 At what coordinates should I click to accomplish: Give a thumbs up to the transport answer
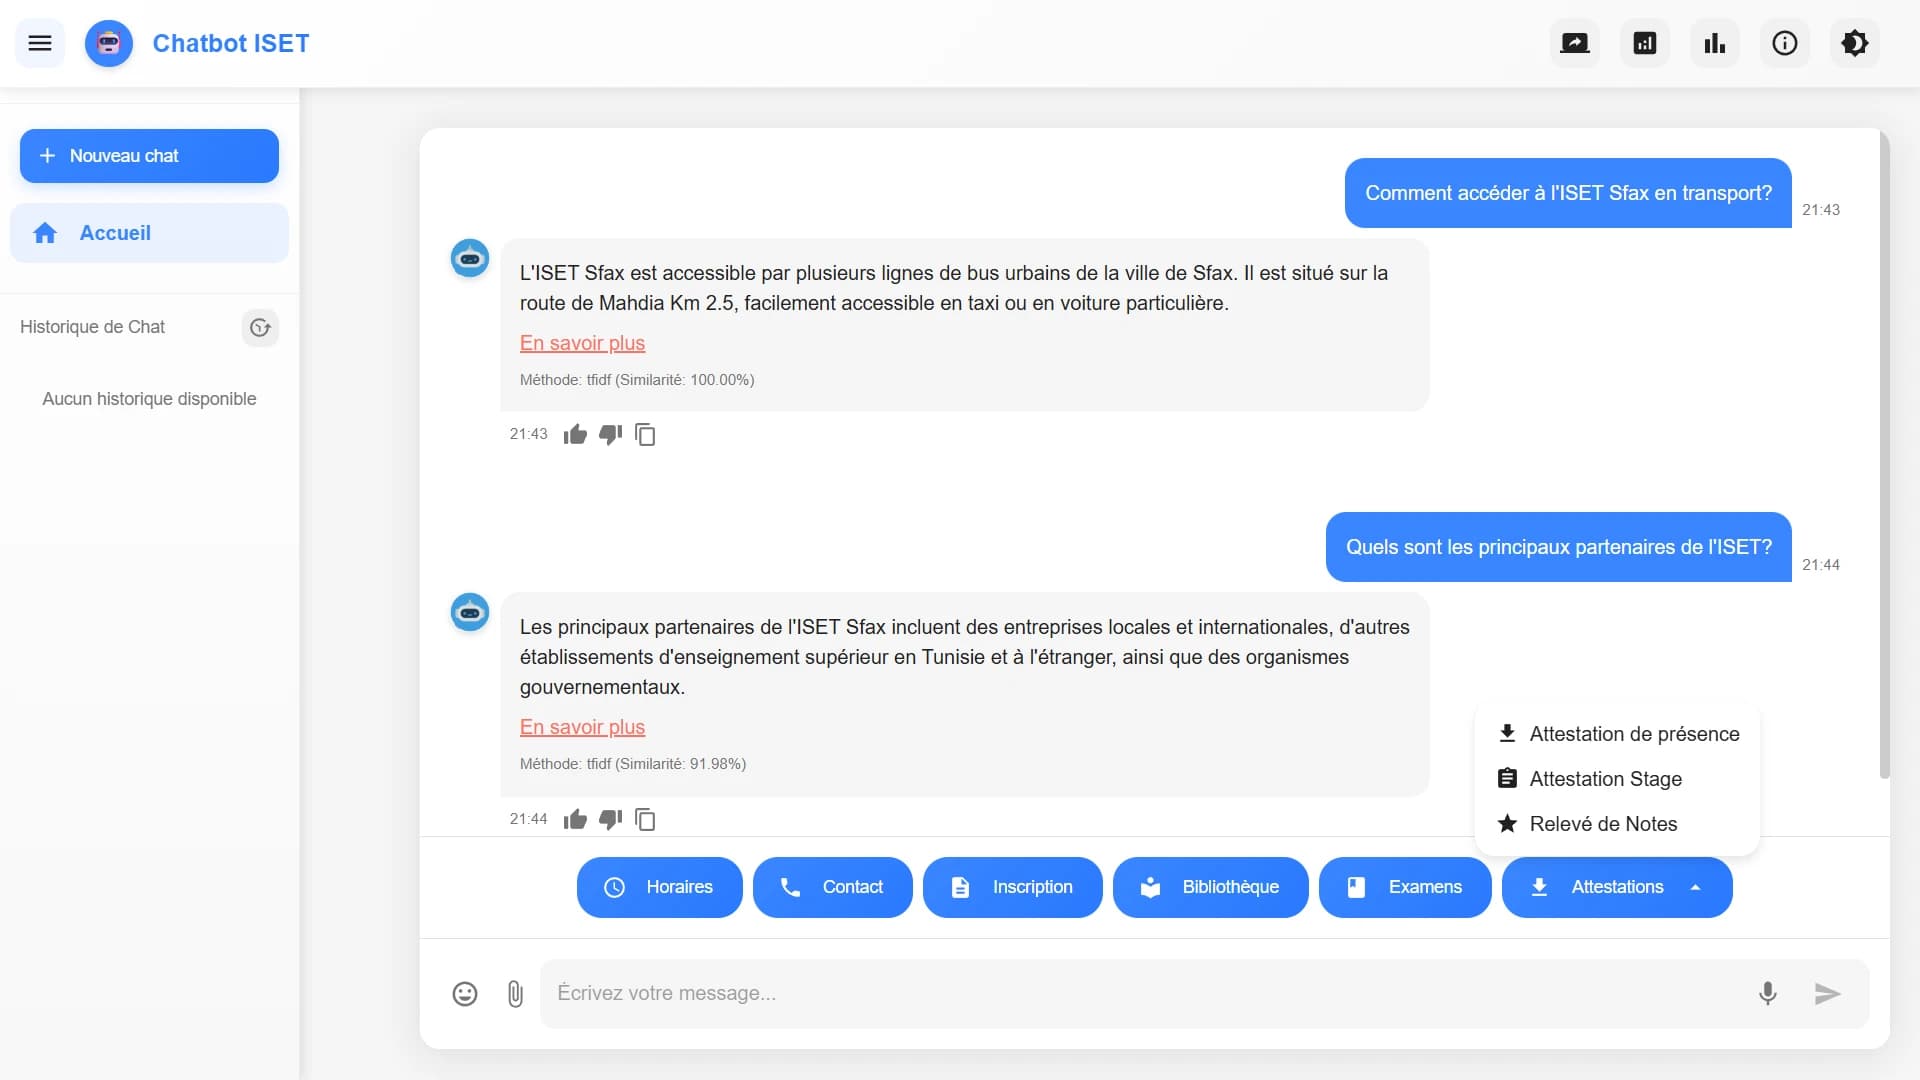[x=575, y=434]
